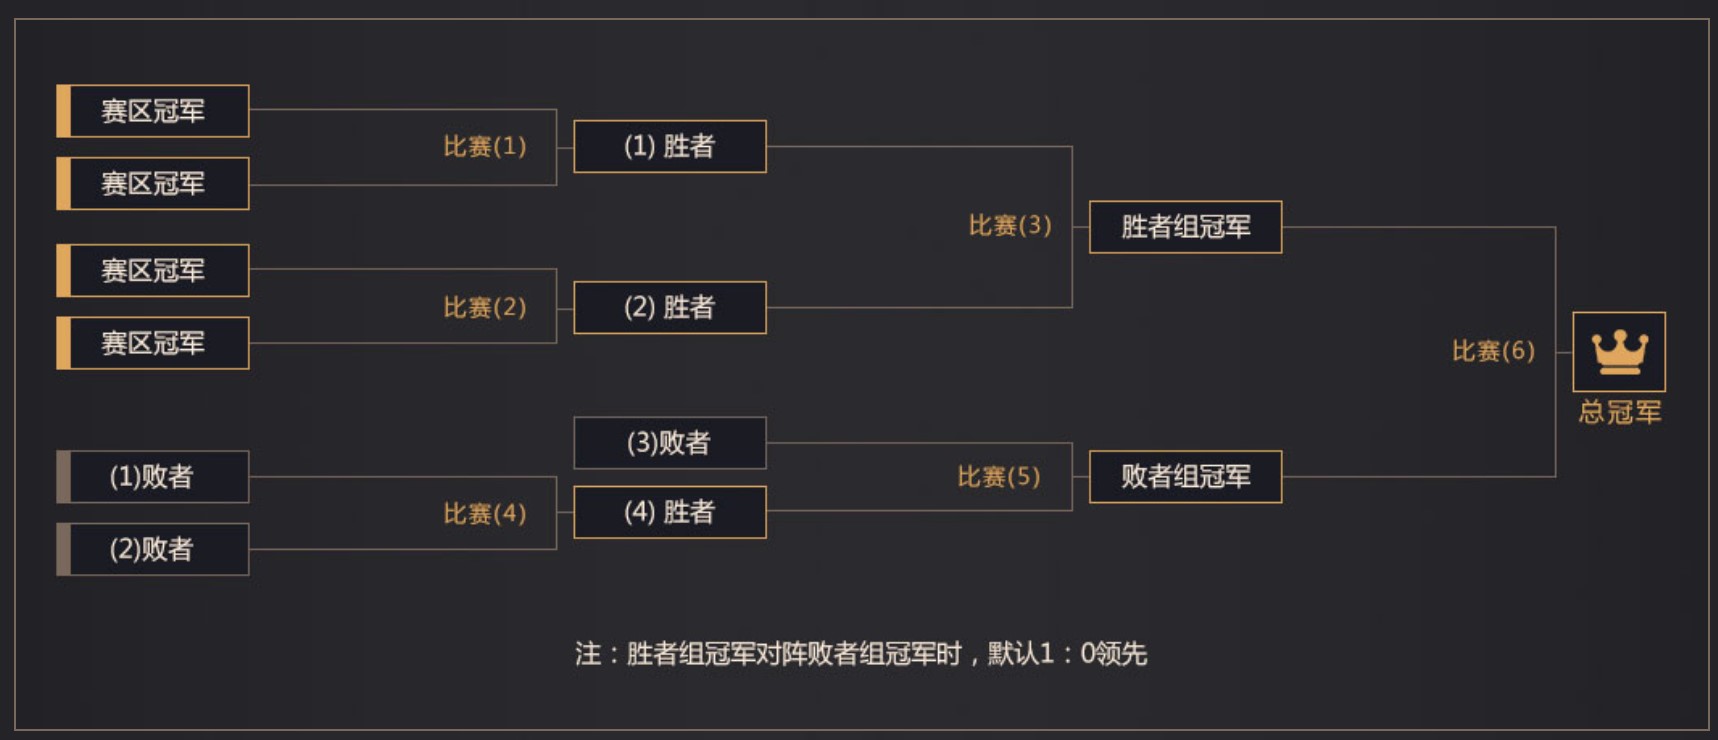This screenshot has height=740, width=1718.
Task: Select the bottom 赛区冠军 box
Action: pyautogui.click(x=153, y=344)
